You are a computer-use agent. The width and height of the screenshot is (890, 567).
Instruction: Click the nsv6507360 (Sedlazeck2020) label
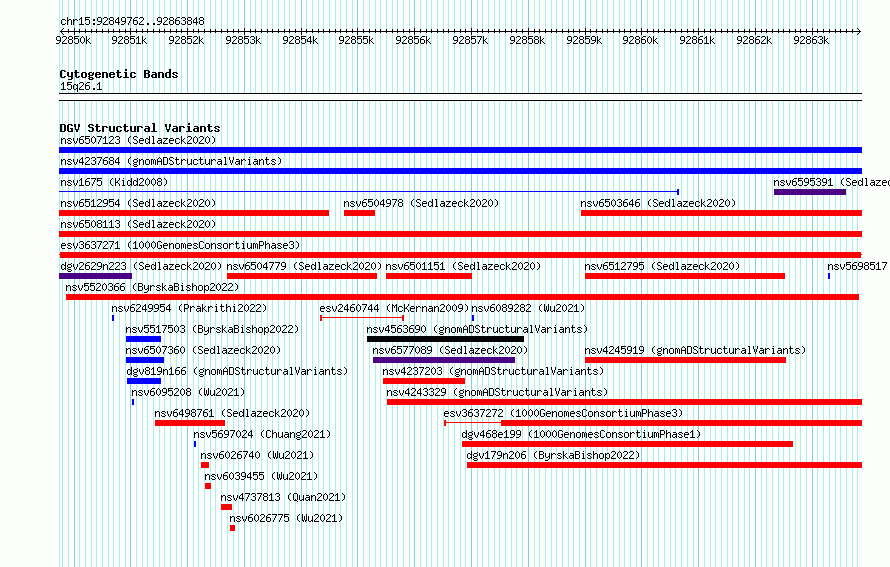(203, 350)
